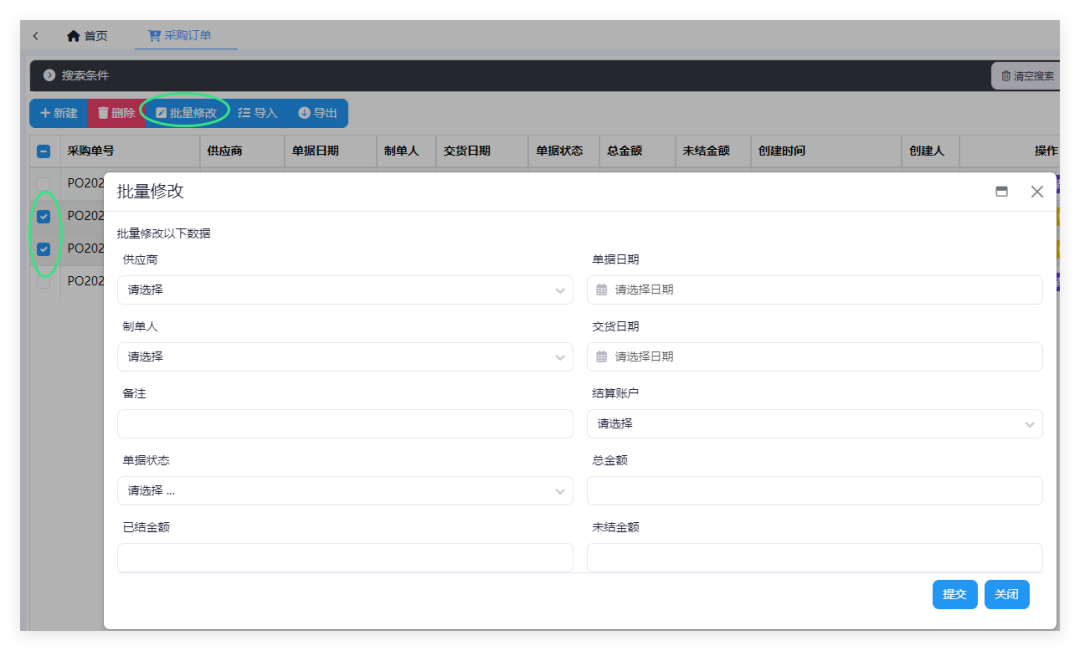This screenshot has height=651, width=1080.
Task: Check the last unchecked PO row checkbox
Action: coord(43,281)
